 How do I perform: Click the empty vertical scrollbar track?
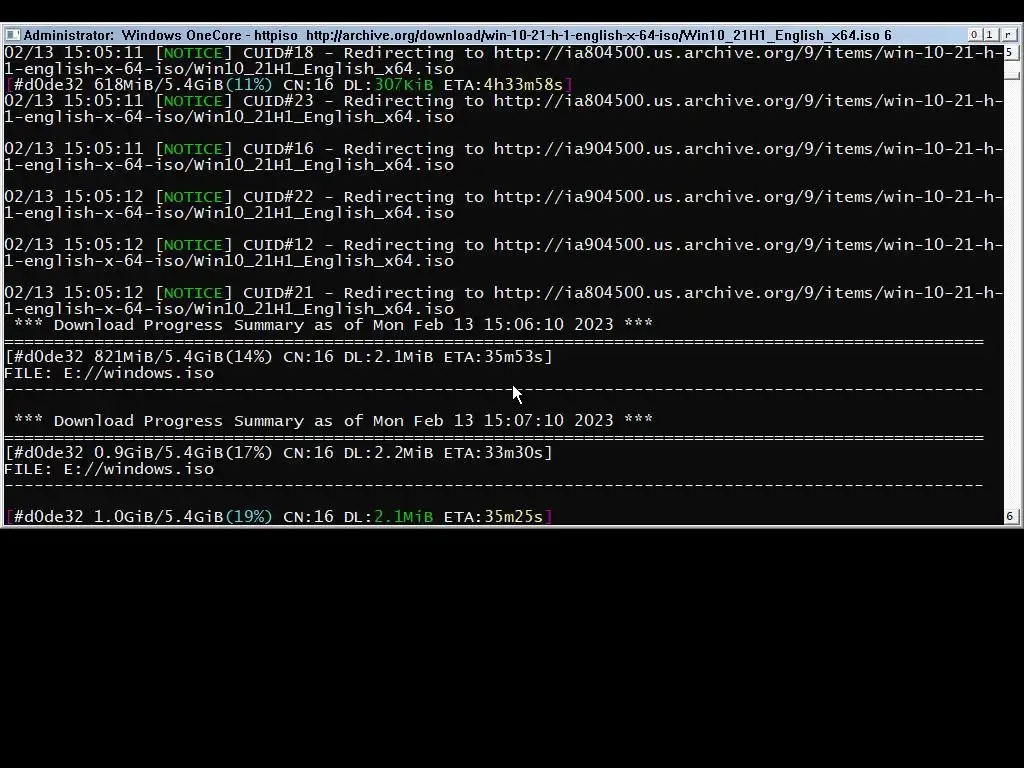coord(1010,294)
